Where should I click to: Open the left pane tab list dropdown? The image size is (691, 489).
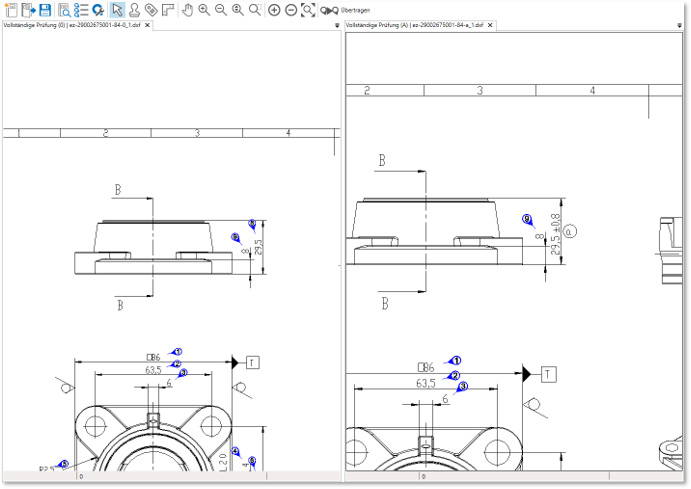336,26
